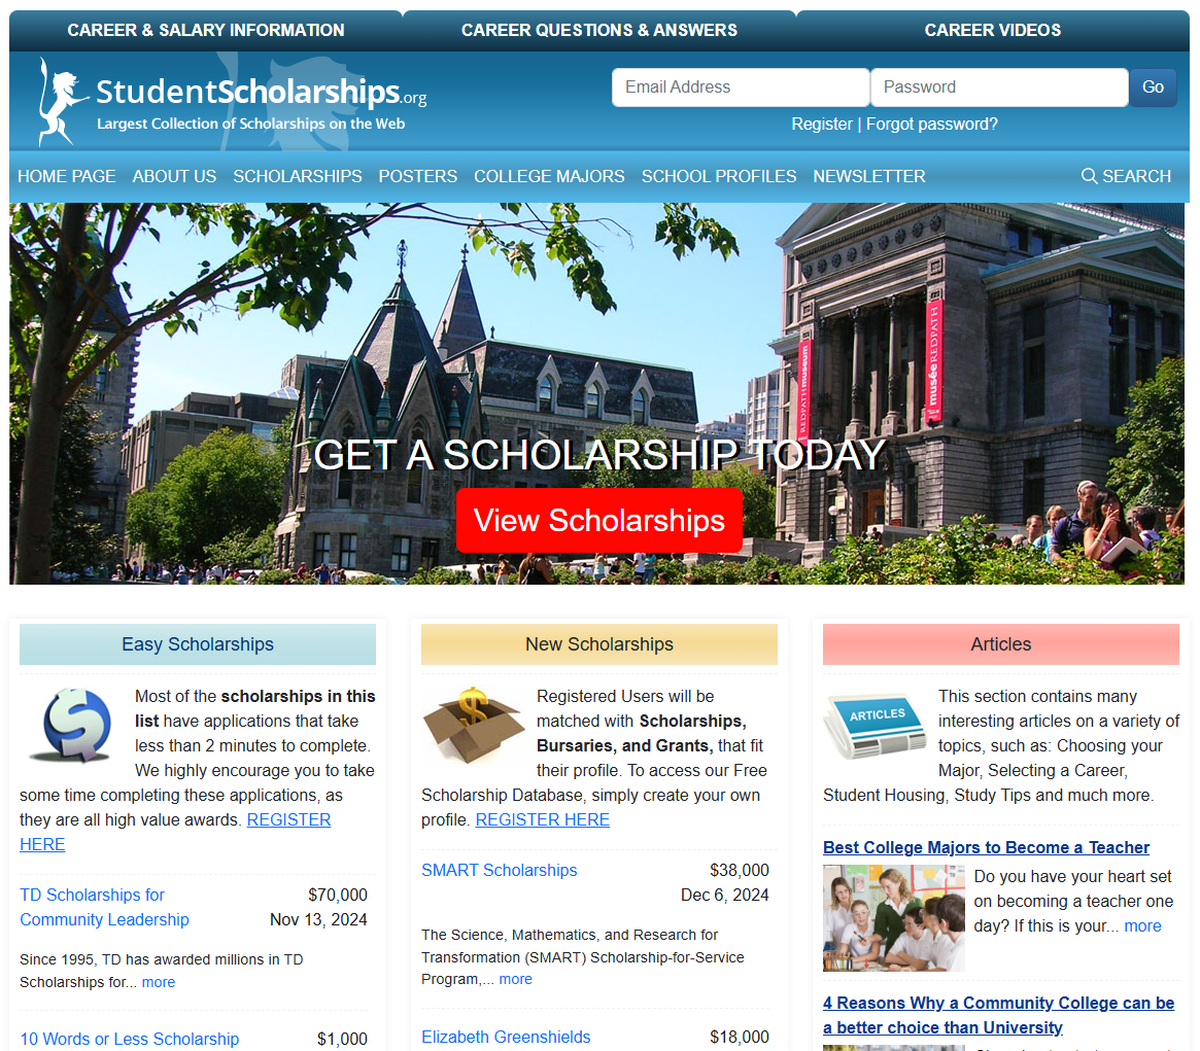Open the SMART Scholarships listing
Image resolution: width=1200 pixels, height=1051 pixels.
(499, 870)
